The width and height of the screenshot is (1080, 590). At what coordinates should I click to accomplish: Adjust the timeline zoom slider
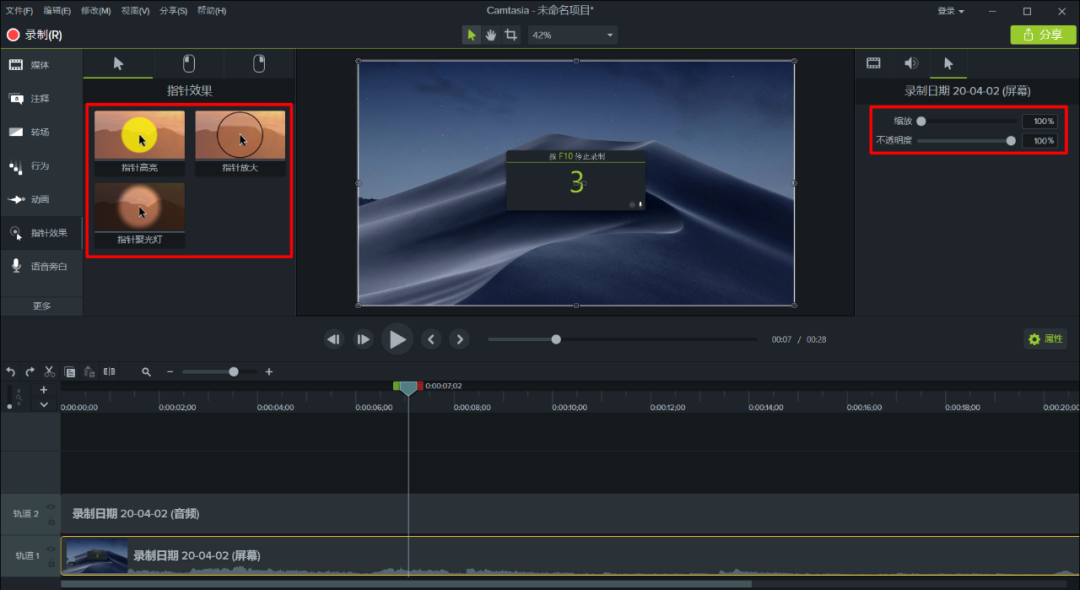point(219,372)
